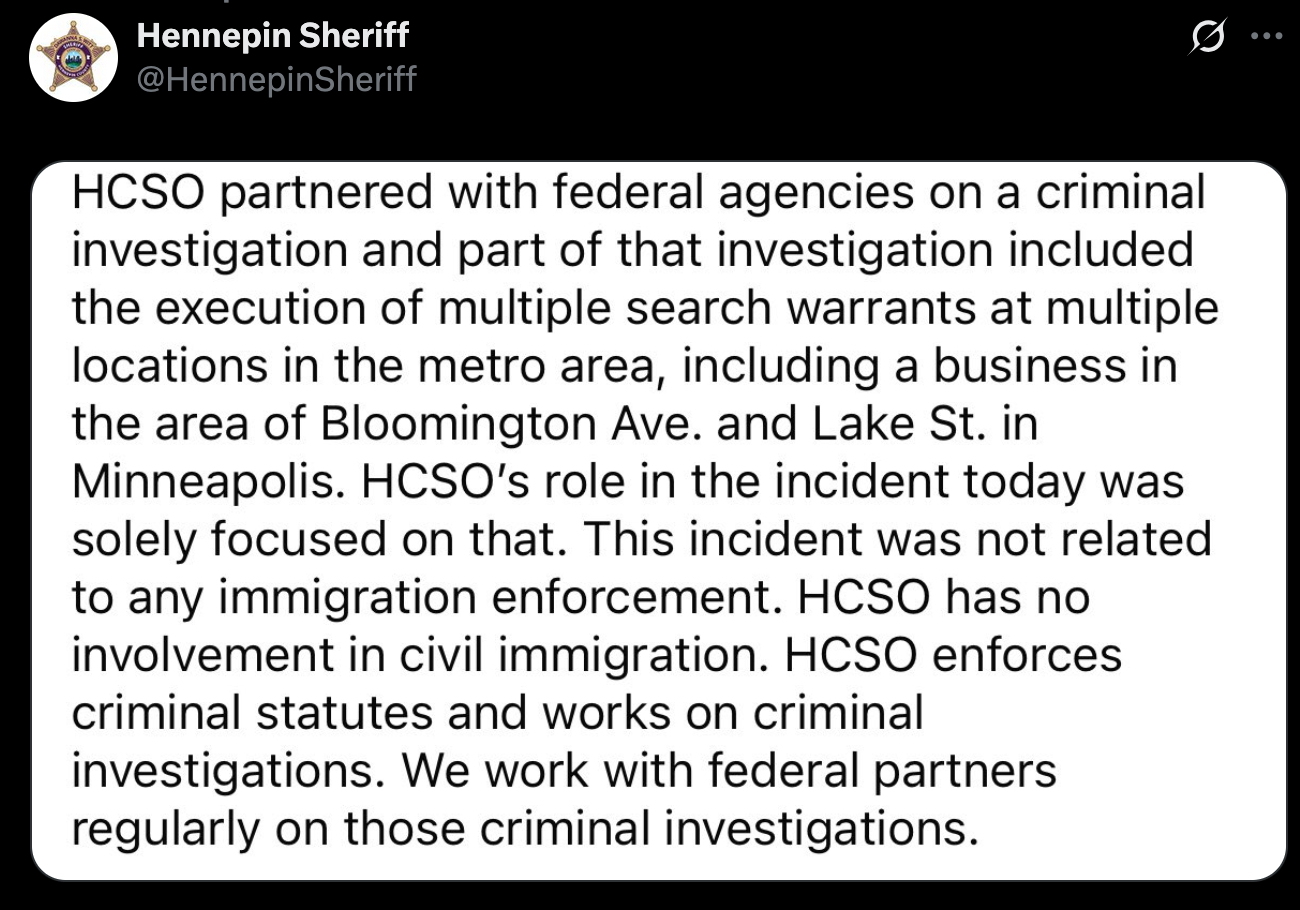
Task: Click the words "including a business in"
Action: pos(930,367)
